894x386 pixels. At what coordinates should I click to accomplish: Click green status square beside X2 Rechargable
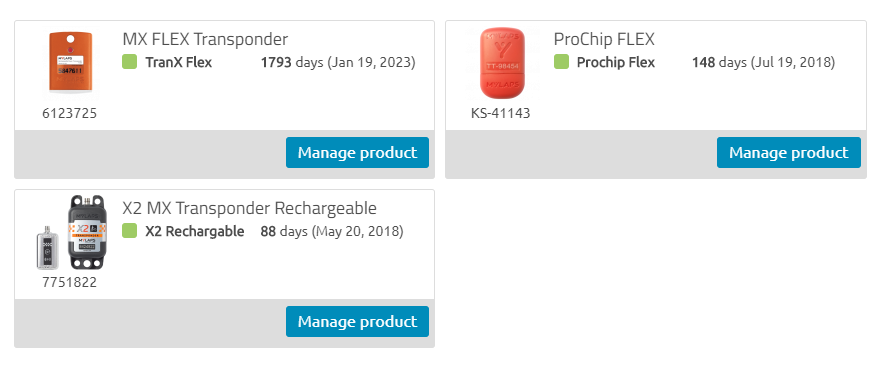click(x=129, y=231)
